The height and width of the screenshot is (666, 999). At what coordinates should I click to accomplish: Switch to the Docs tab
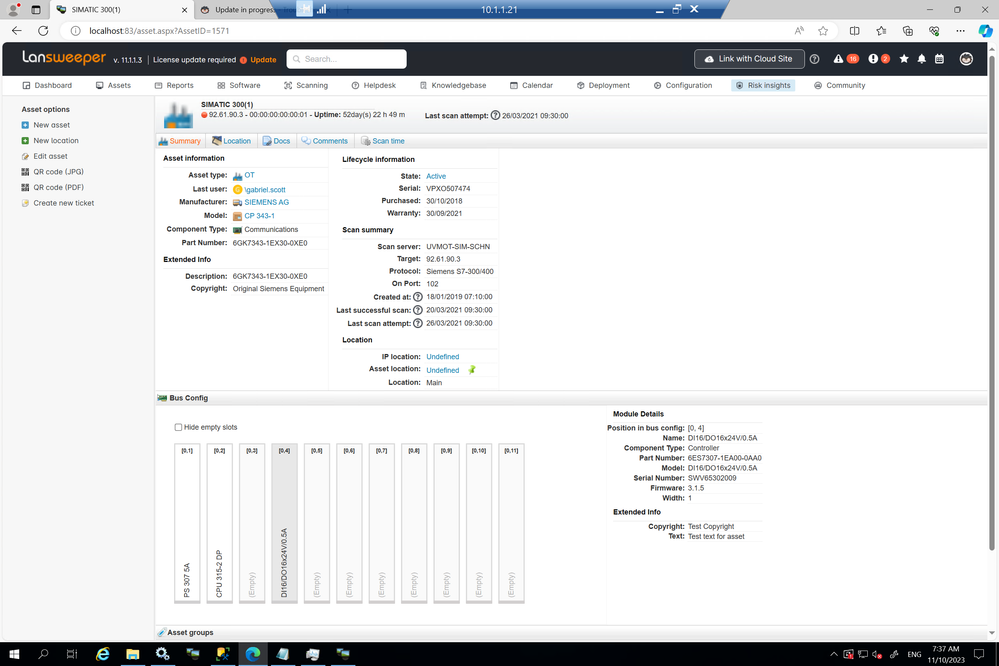click(x=277, y=141)
